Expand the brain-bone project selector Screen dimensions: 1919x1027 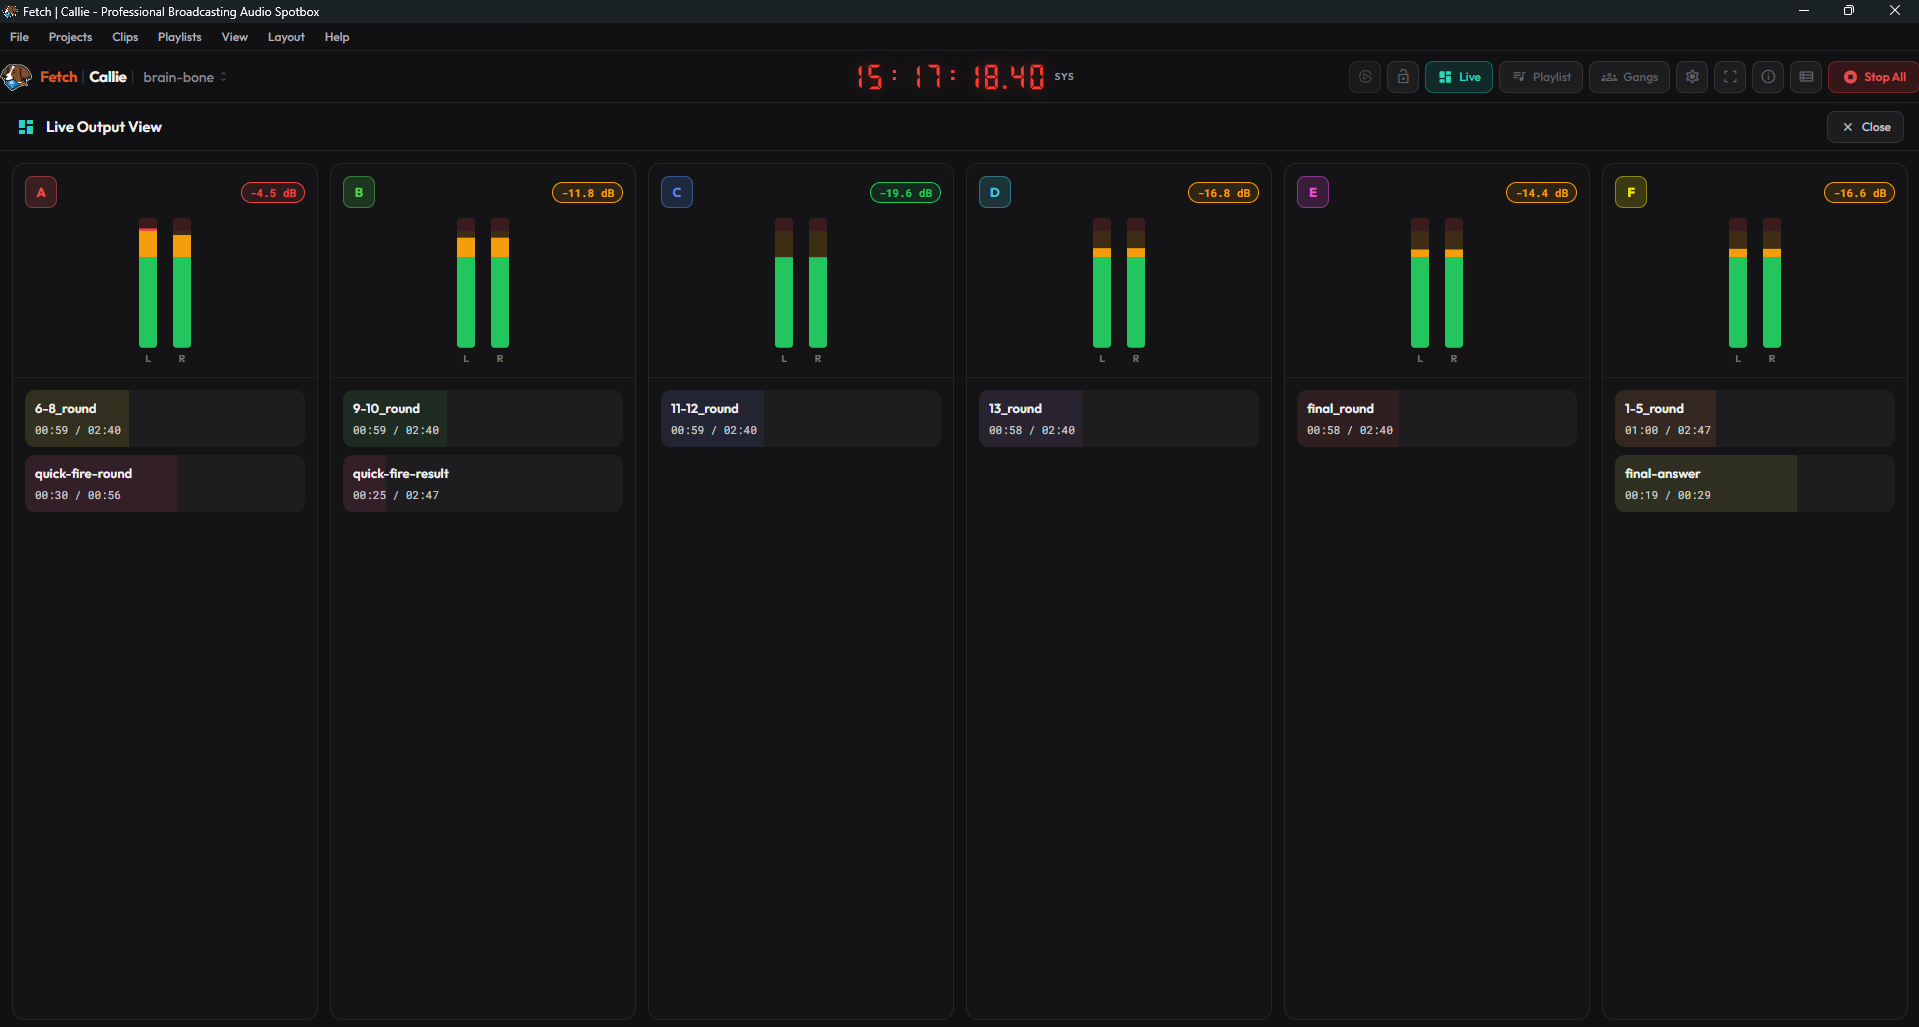tap(184, 77)
